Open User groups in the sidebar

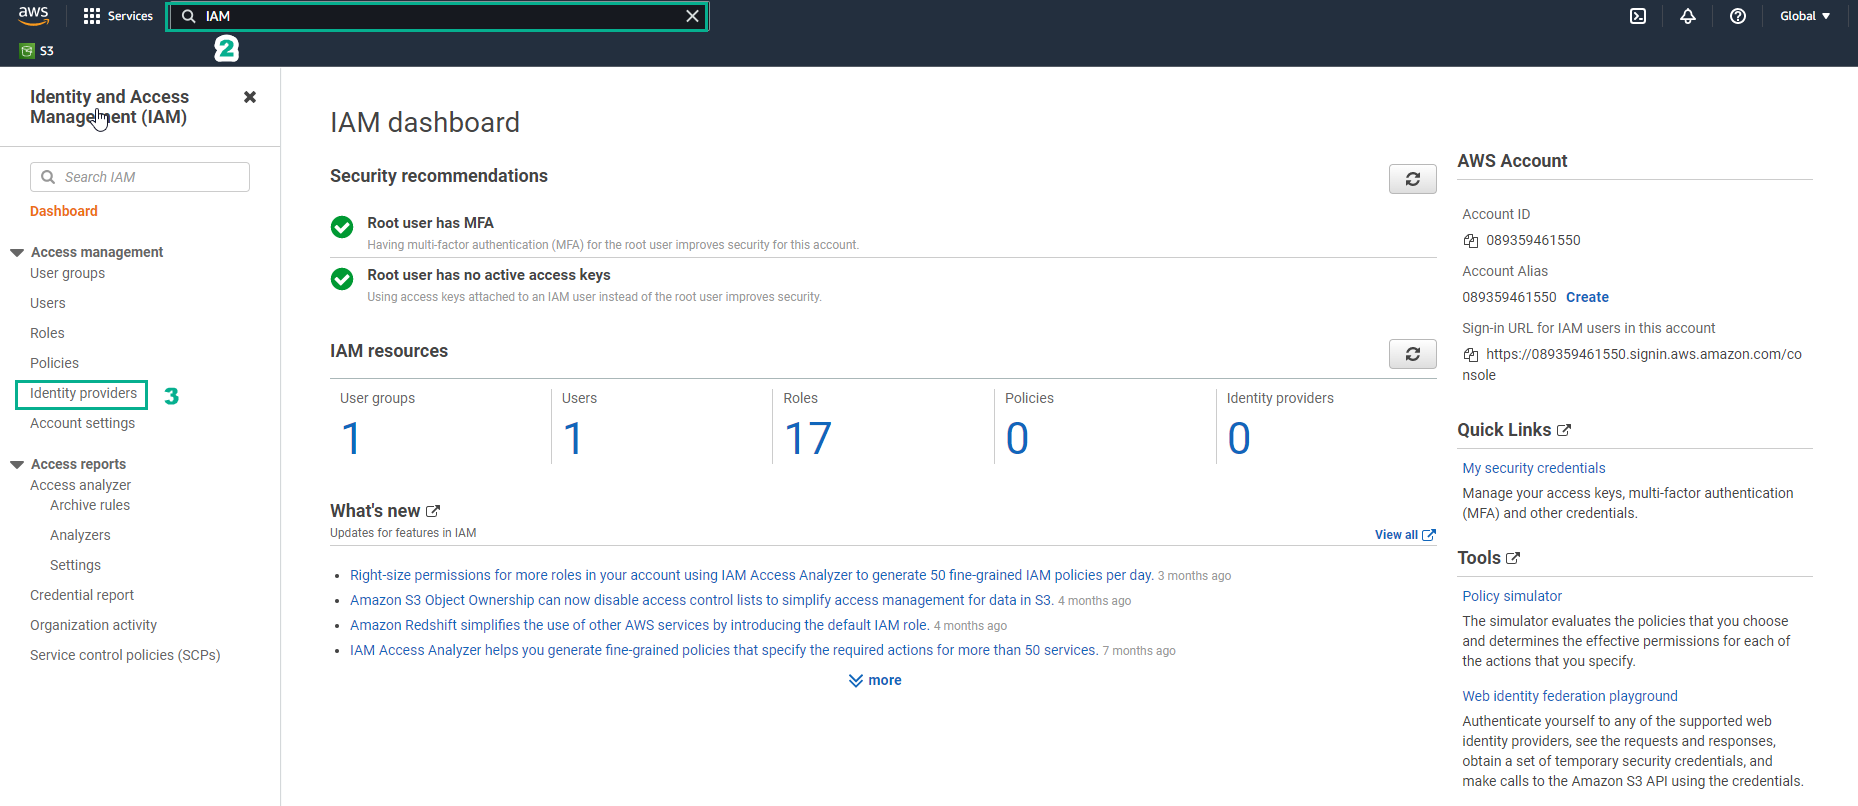pos(67,273)
